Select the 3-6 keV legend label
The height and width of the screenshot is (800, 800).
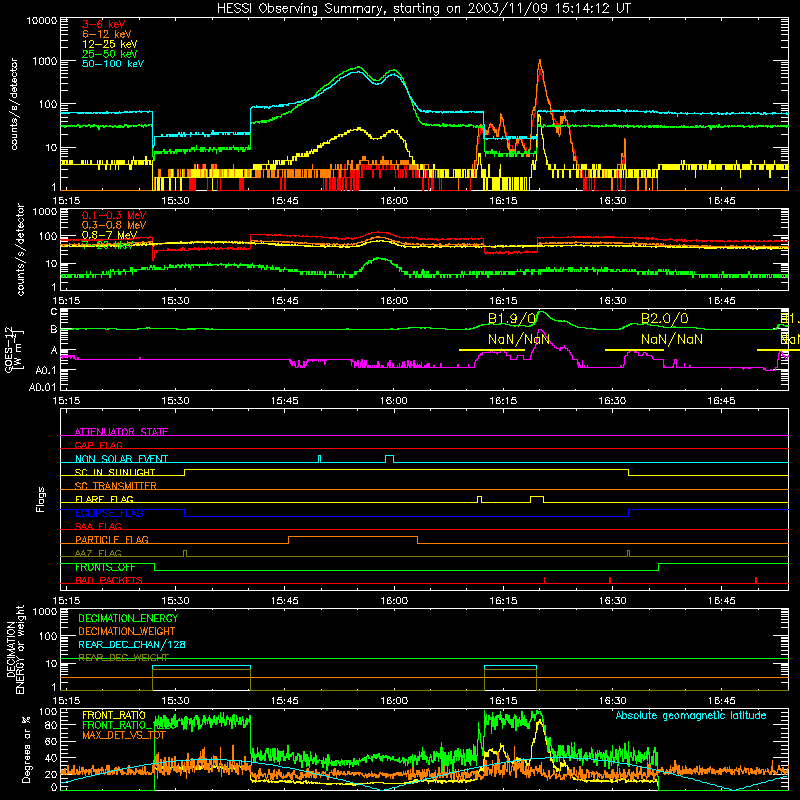(104, 24)
